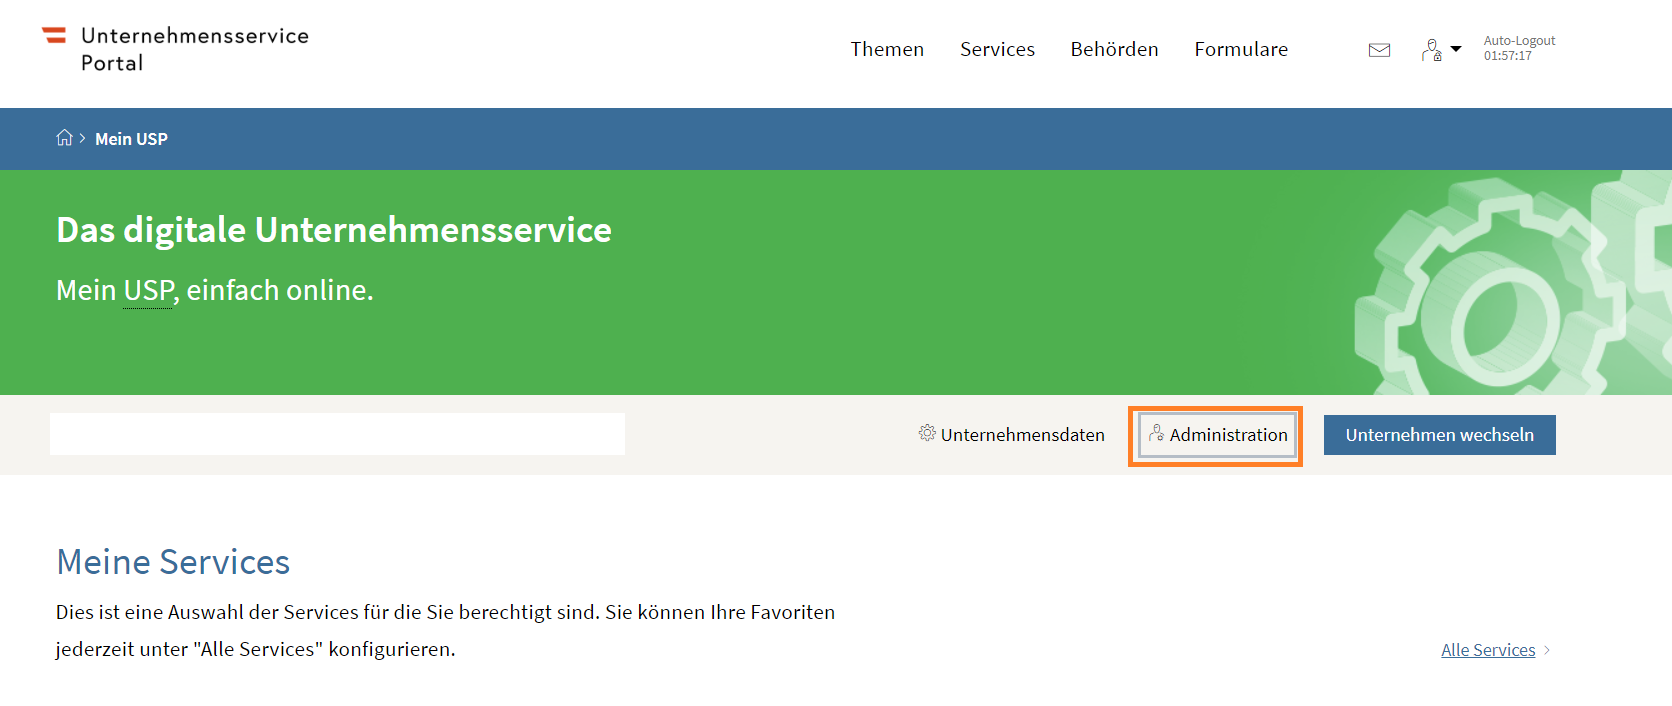
Task: Open the Alle Services link
Action: pyautogui.click(x=1487, y=650)
